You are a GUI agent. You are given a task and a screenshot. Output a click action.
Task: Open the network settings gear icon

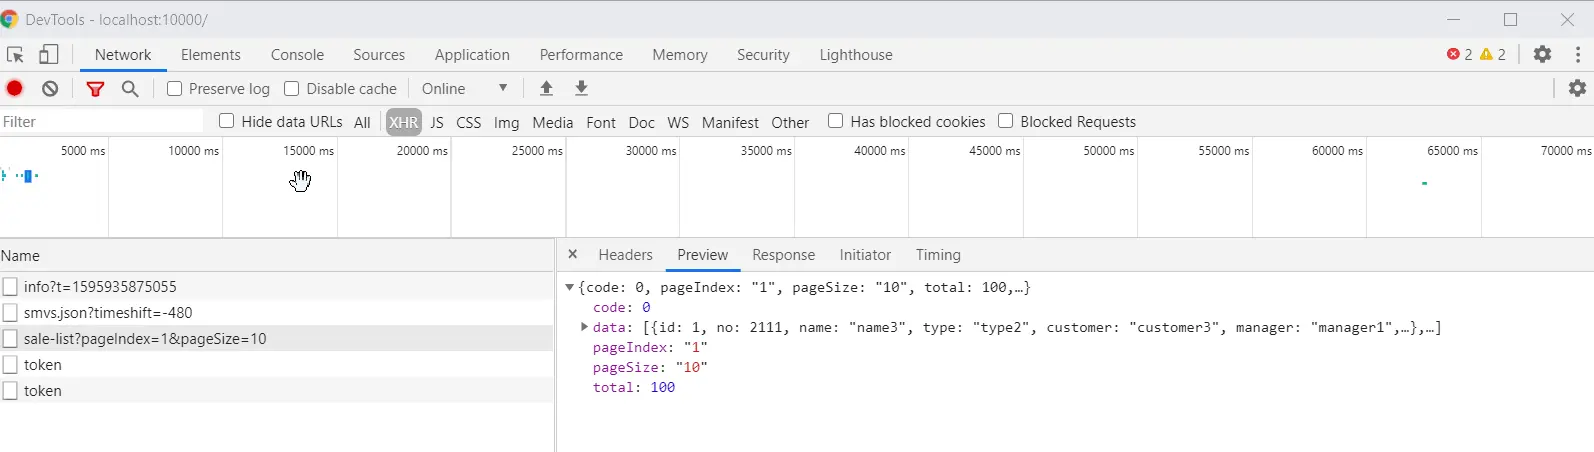coord(1577,88)
